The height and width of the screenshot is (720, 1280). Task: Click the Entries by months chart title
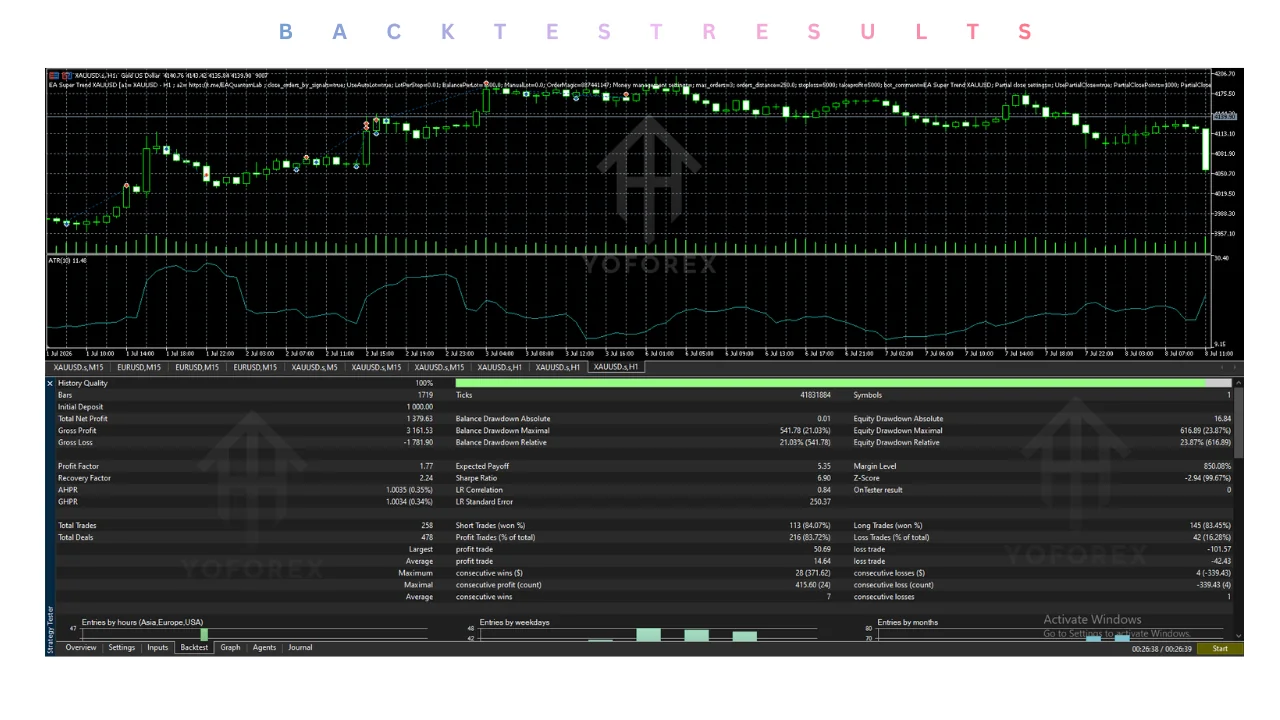(909, 622)
